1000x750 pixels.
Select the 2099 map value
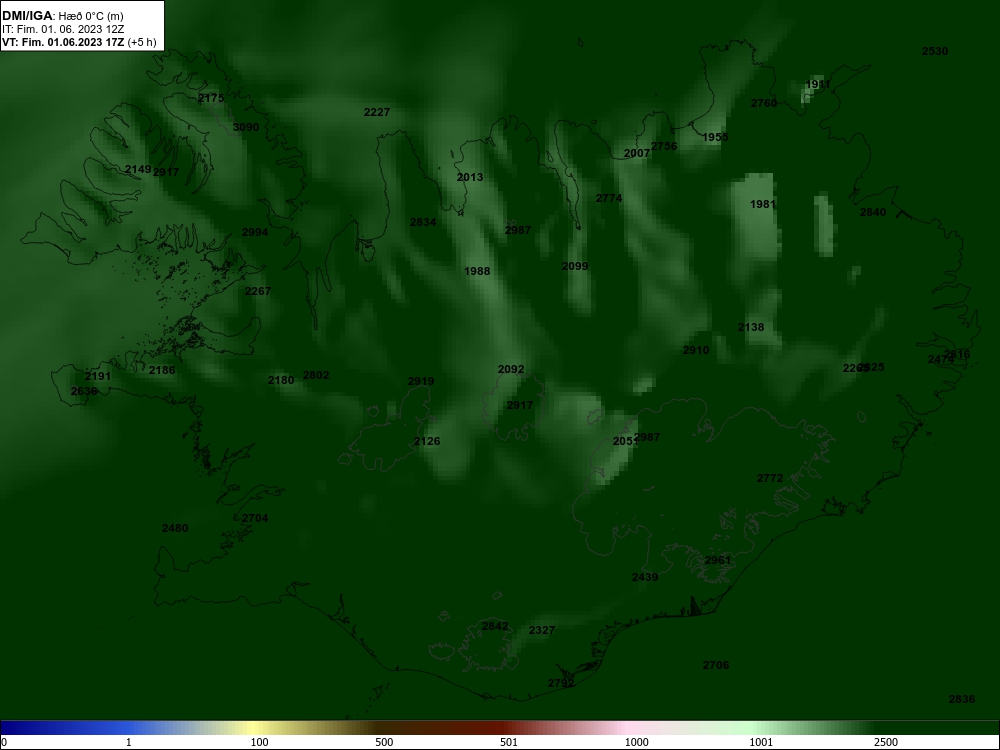click(x=575, y=266)
